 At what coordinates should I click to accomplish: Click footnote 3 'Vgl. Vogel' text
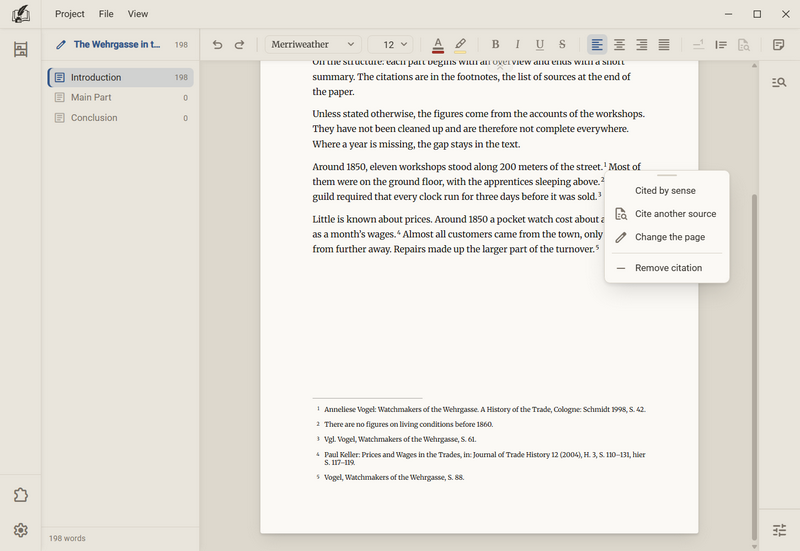click(400, 439)
